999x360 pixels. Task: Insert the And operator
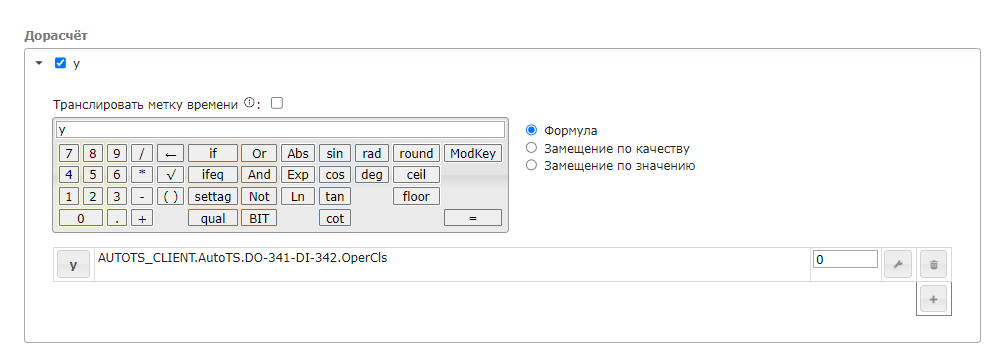(259, 175)
